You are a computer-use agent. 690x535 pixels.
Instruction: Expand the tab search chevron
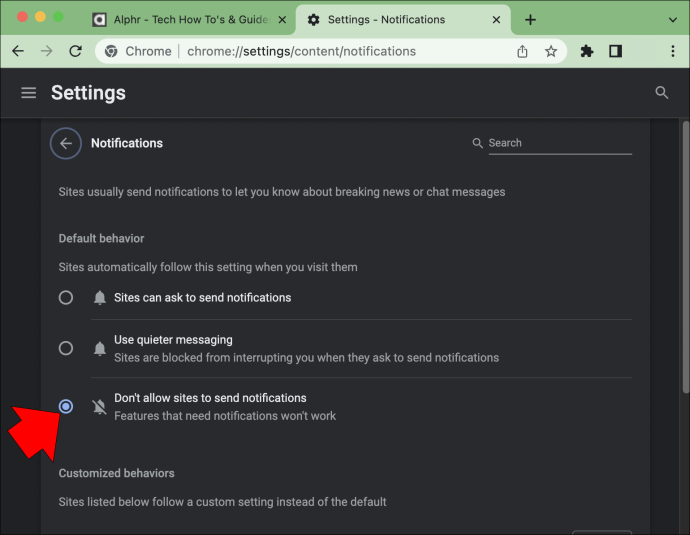(672, 20)
